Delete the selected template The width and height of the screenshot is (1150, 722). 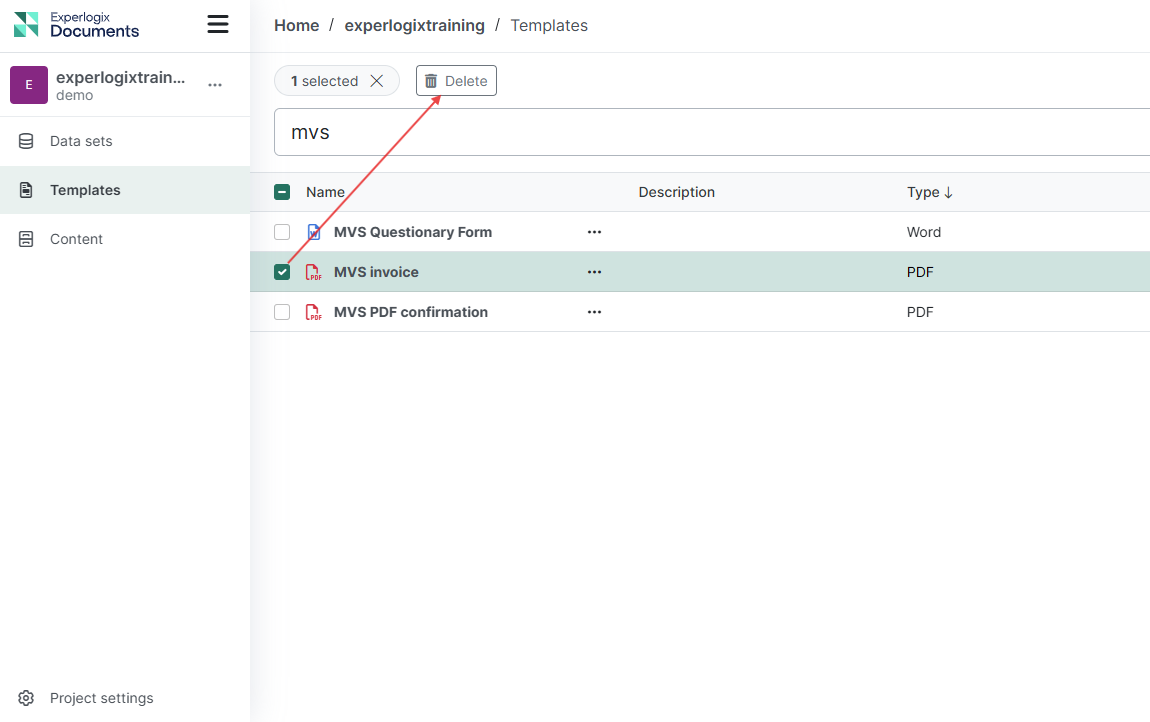coord(456,81)
